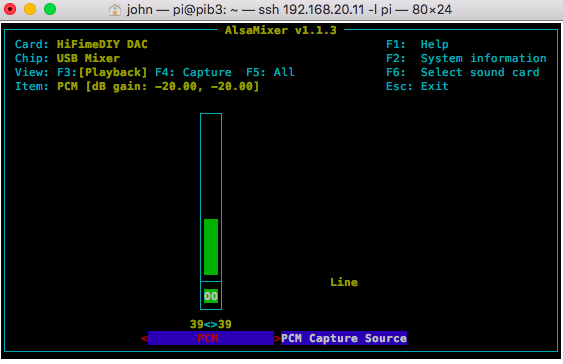Click the red right arrow after PCM
The image size is (563, 364).
click(277, 339)
